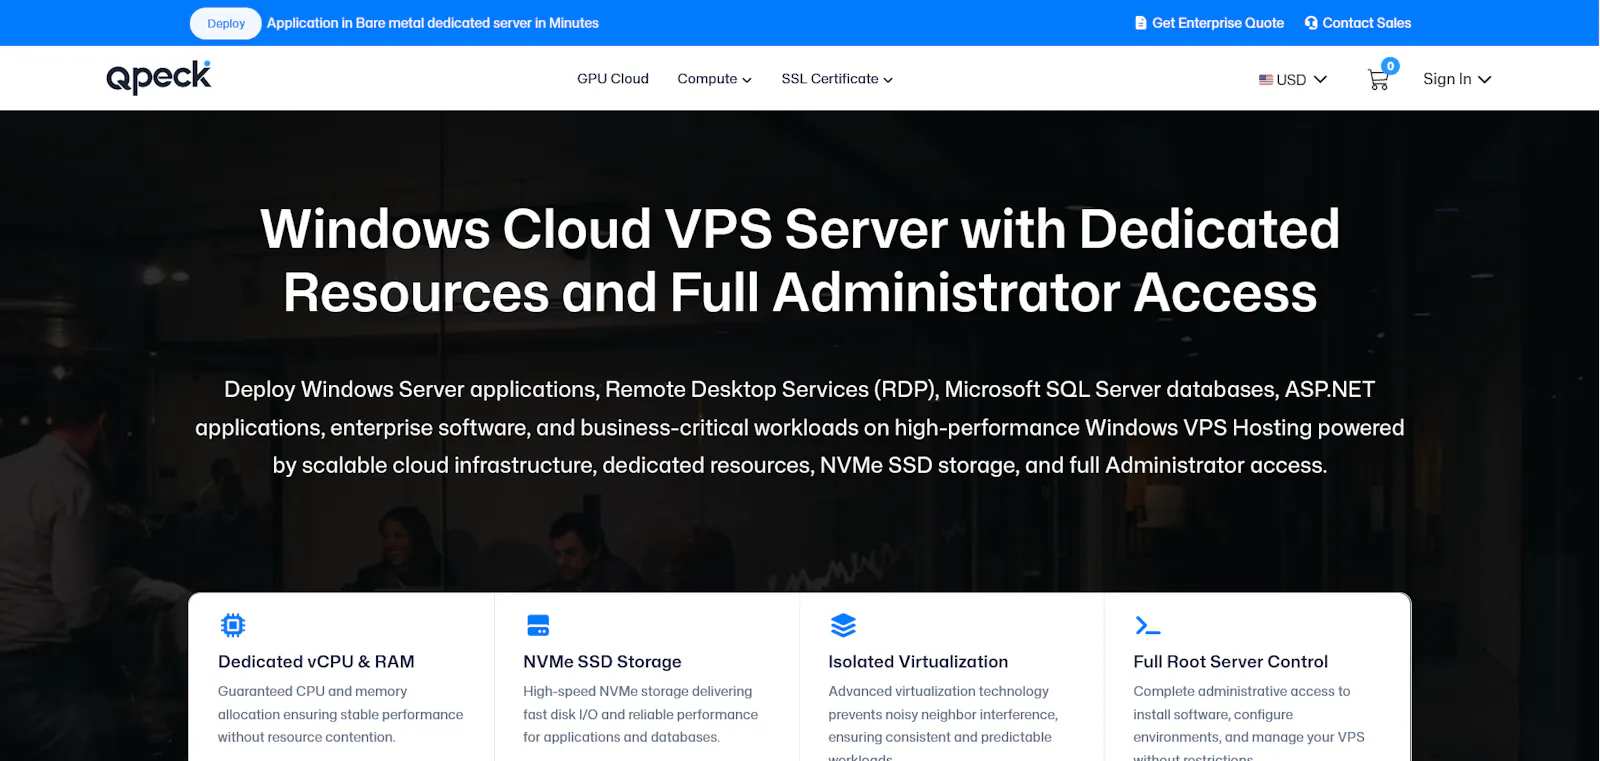Screen dimensions: 1600x761
Task: Click the headset icon beside Contact Sales
Action: tap(1311, 23)
